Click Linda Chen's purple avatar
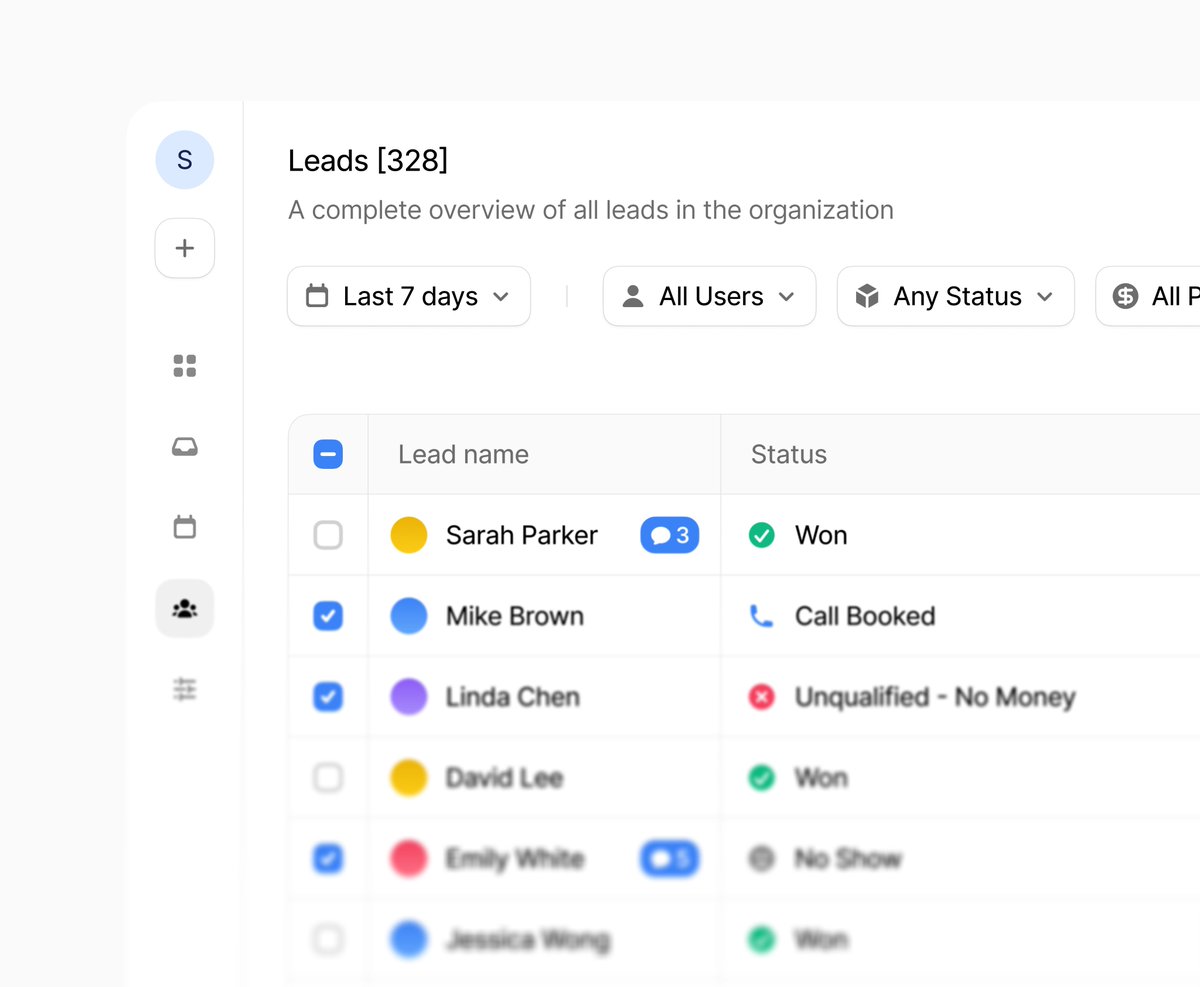1200x987 pixels. pyautogui.click(x=409, y=697)
